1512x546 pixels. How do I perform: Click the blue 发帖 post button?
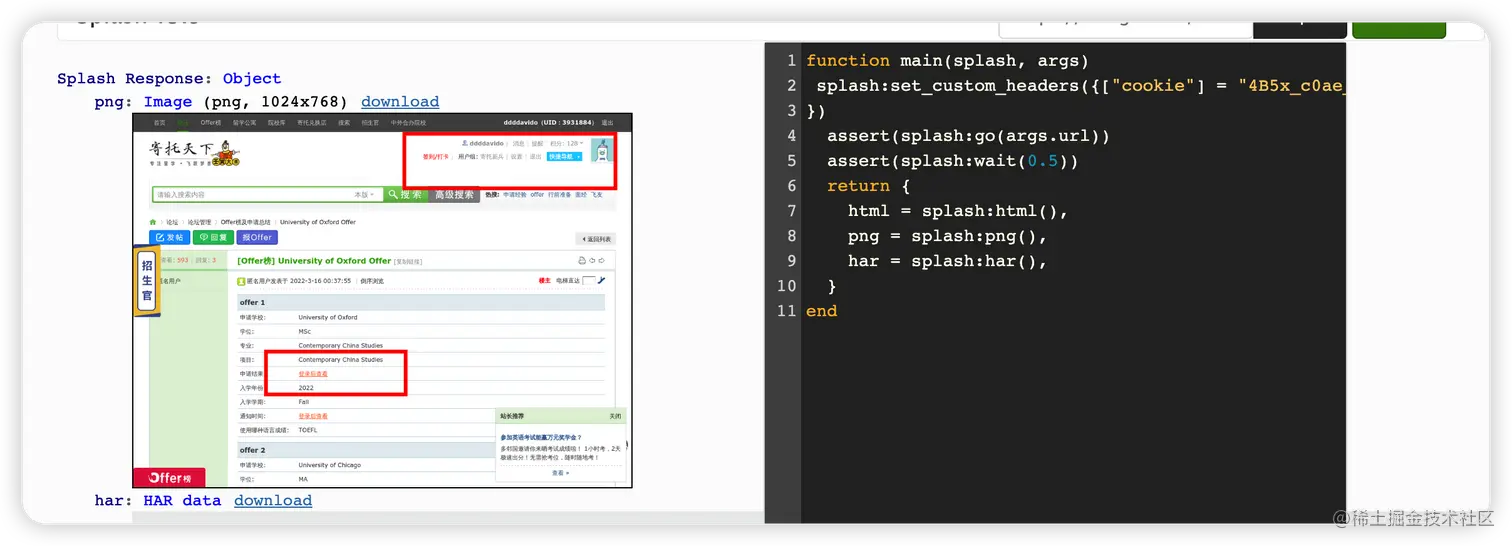169,237
